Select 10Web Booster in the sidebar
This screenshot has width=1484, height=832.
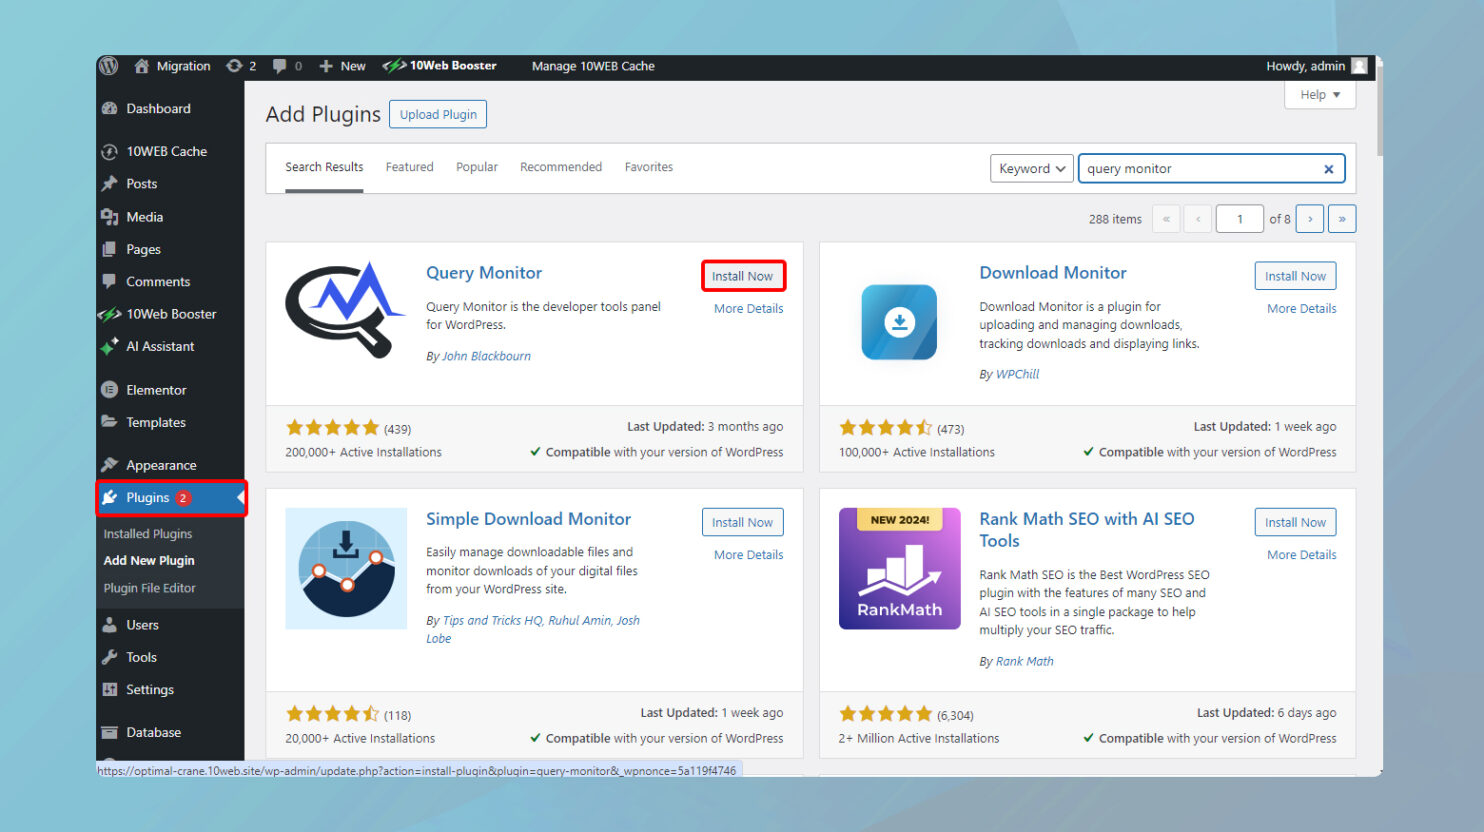click(166, 313)
